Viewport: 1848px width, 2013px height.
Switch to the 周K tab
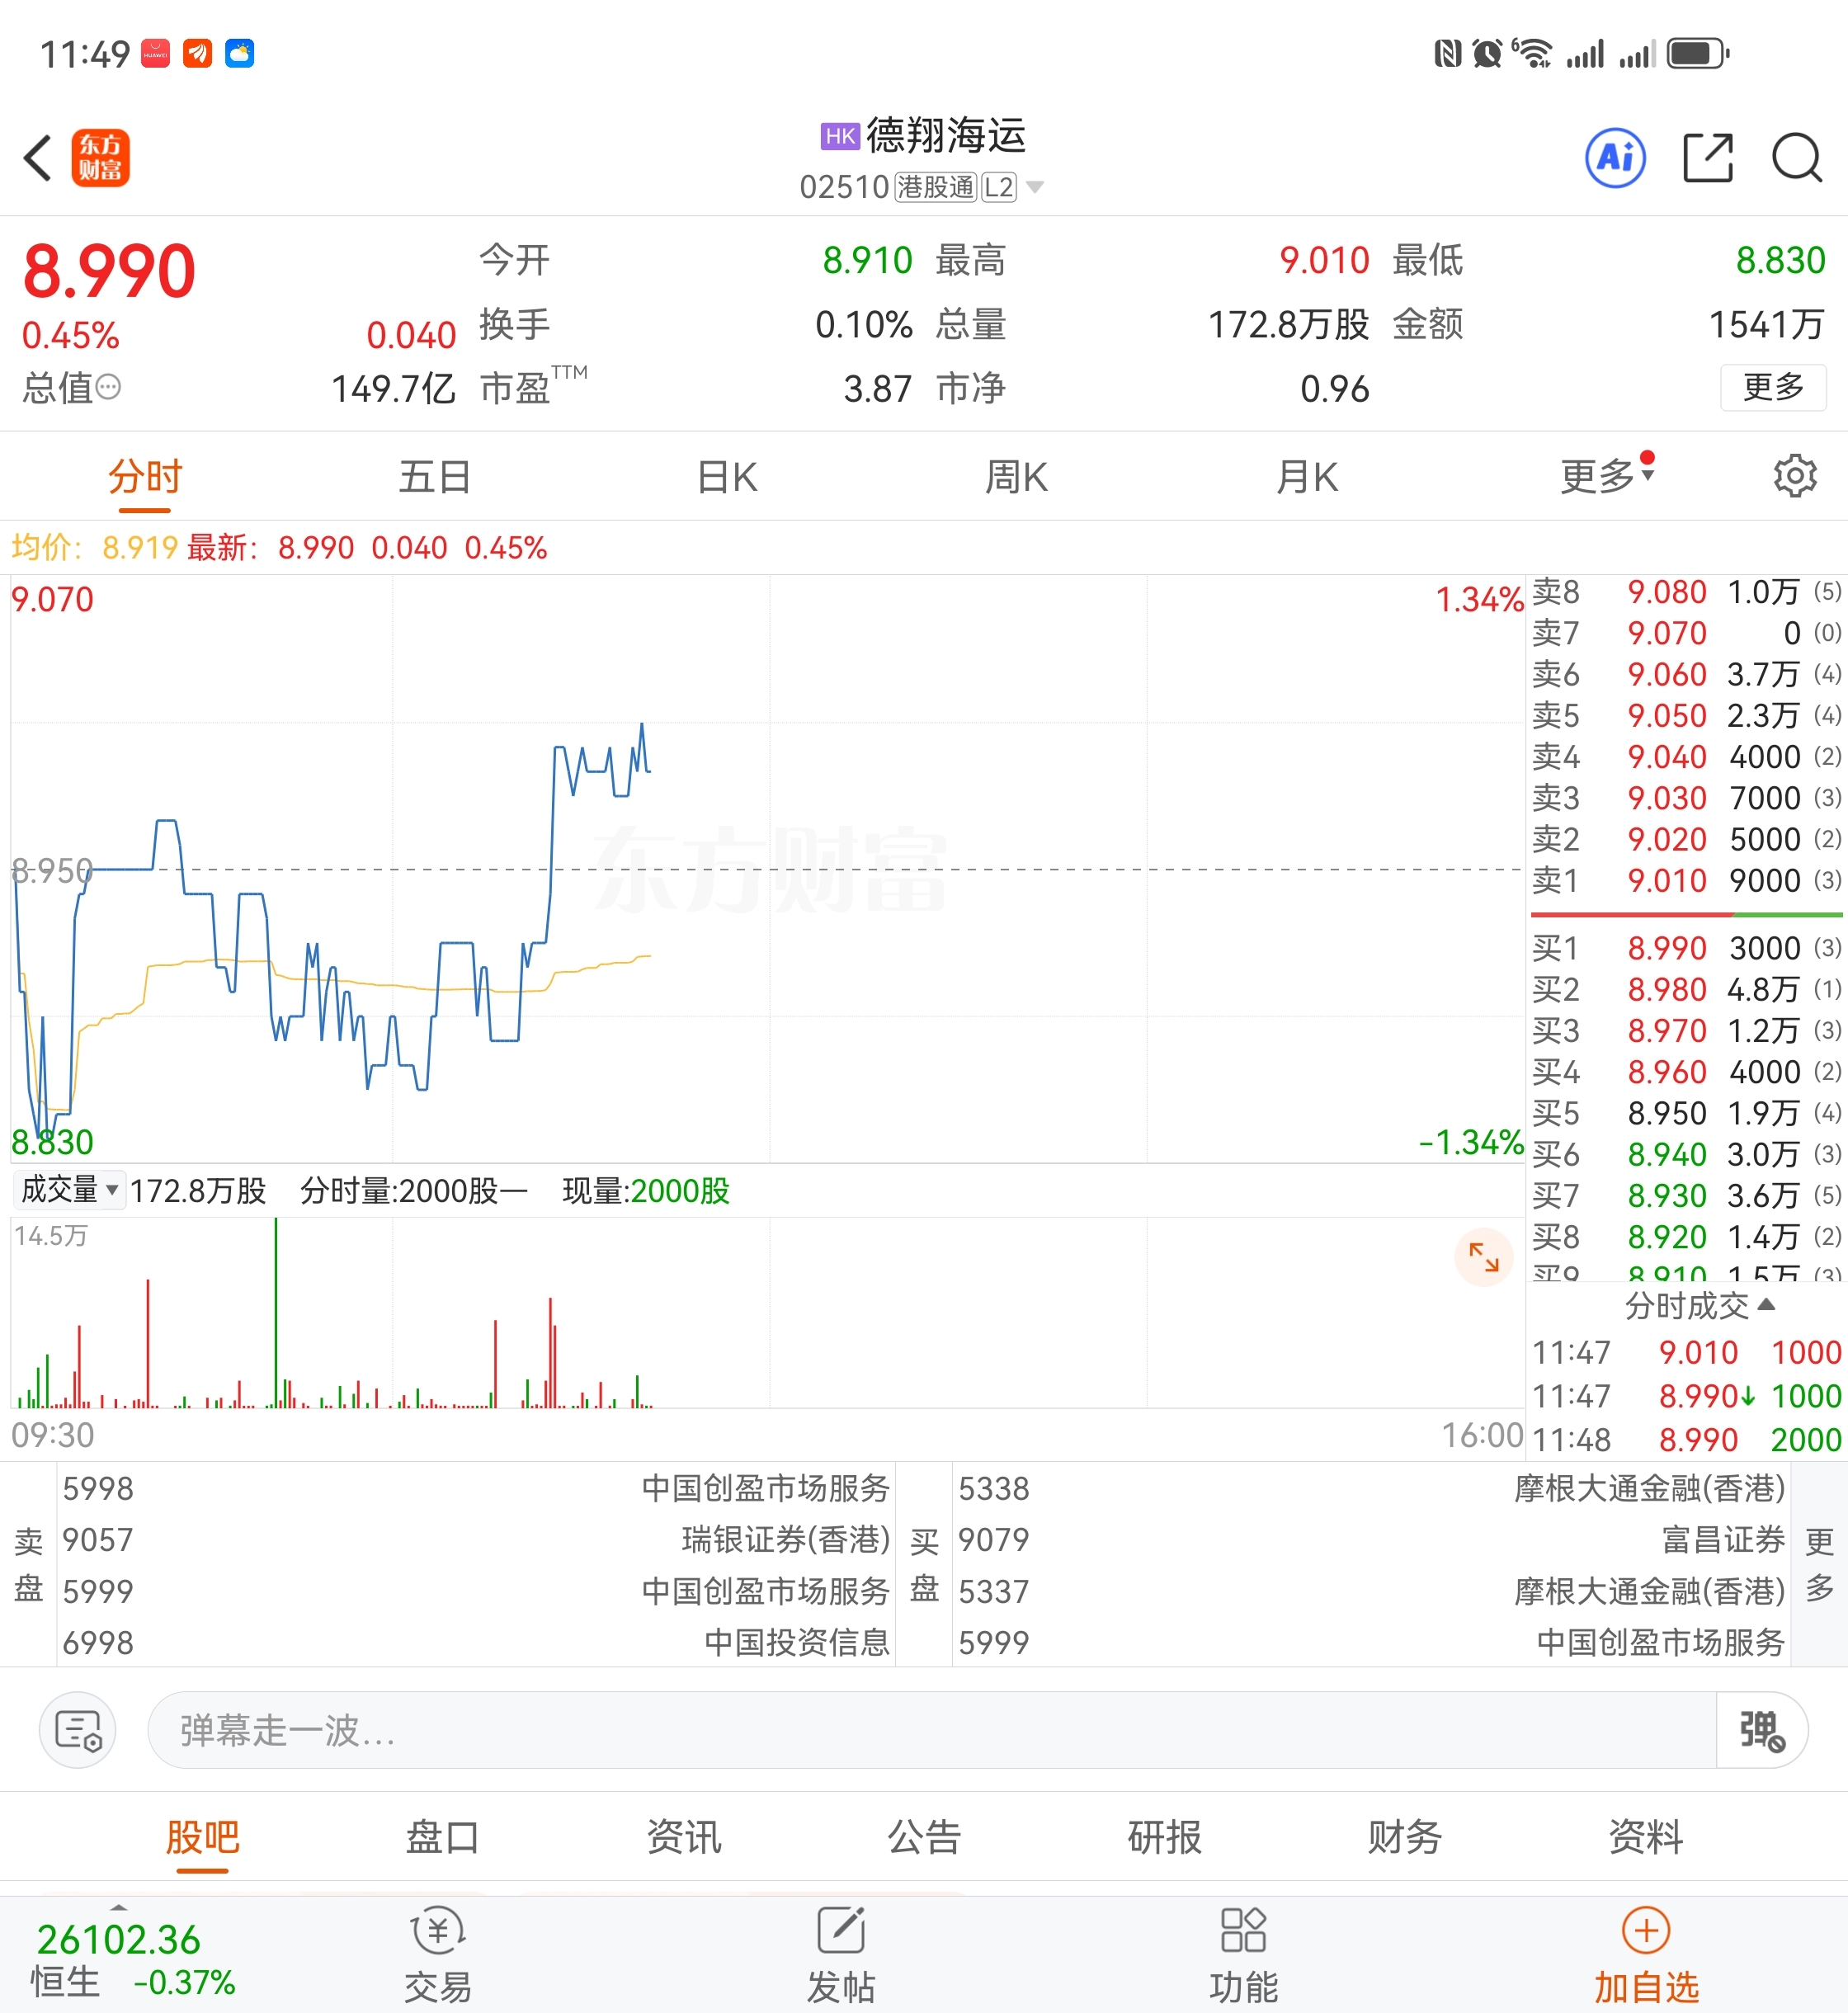(1017, 477)
